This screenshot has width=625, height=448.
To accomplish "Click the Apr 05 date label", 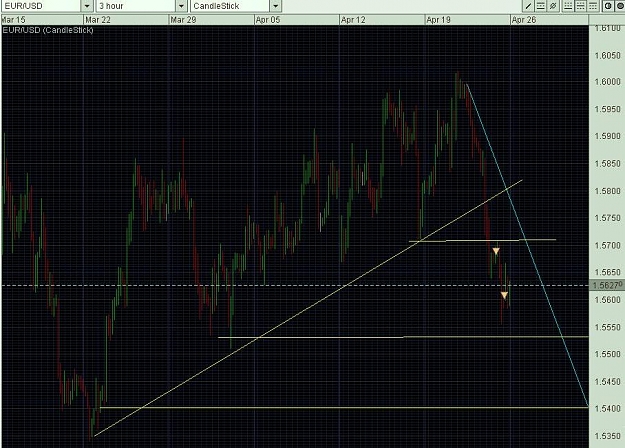I will click(x=268, y=20).
